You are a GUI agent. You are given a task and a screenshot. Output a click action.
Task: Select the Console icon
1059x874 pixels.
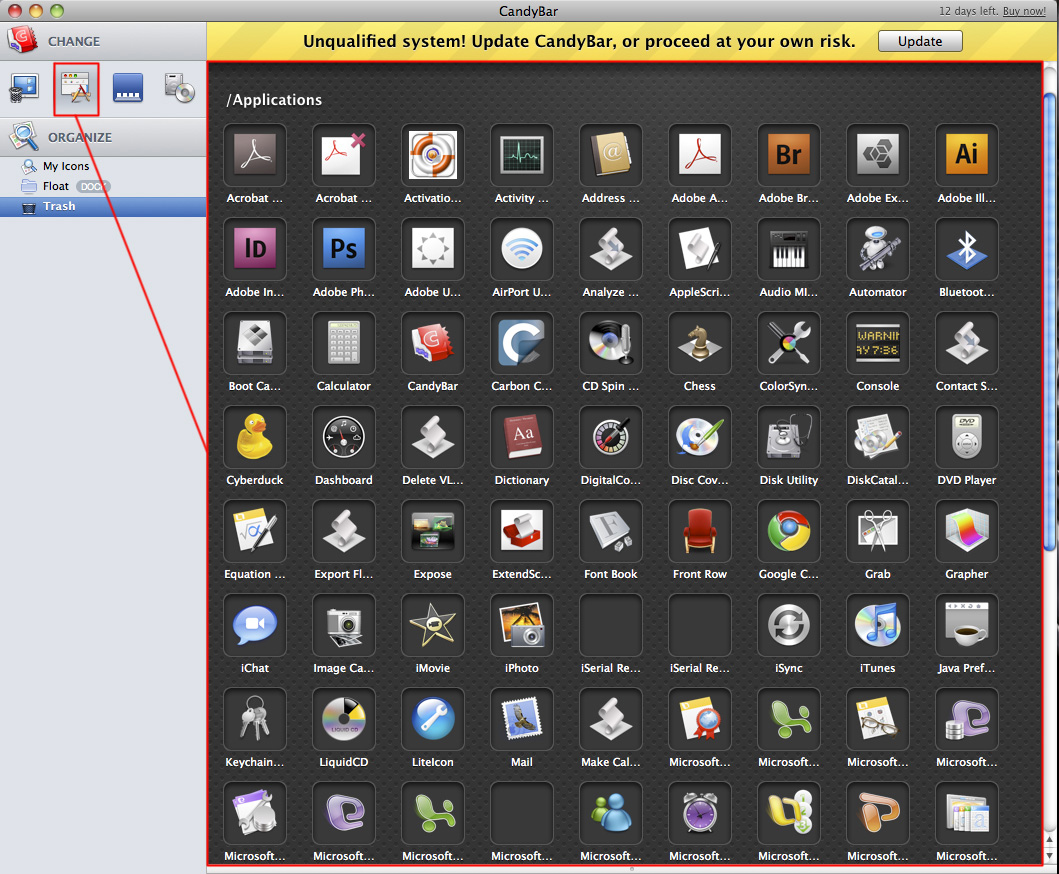877,342
